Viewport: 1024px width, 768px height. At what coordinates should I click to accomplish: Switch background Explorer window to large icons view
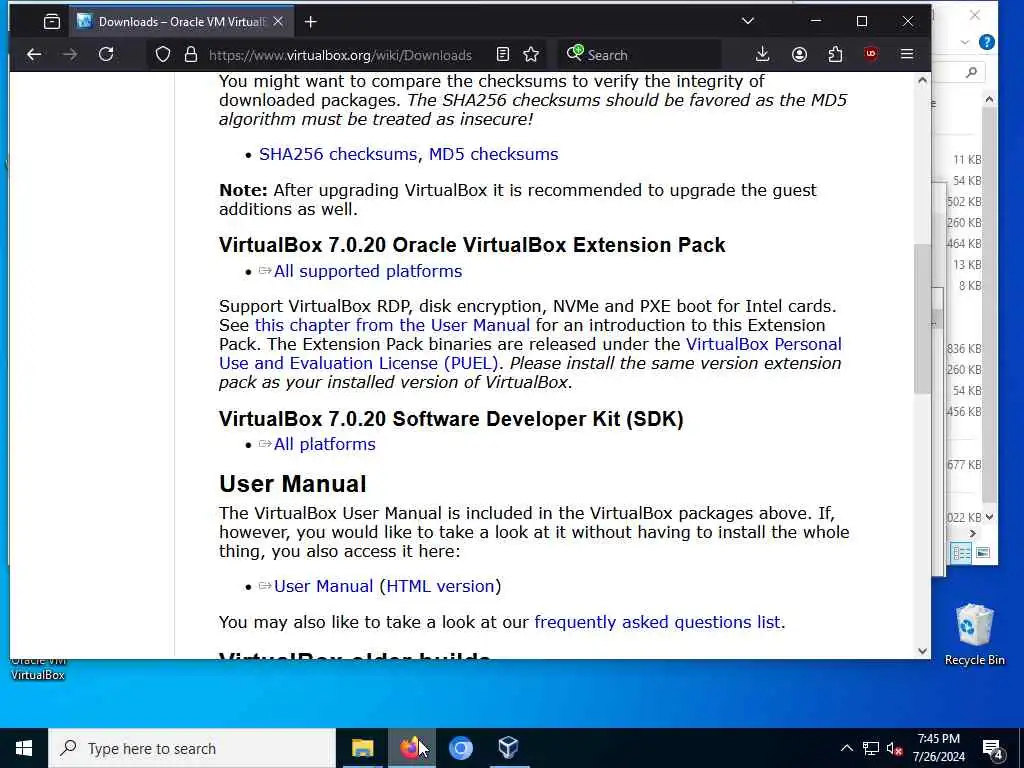pyautogui.click(x=983, y=553)
